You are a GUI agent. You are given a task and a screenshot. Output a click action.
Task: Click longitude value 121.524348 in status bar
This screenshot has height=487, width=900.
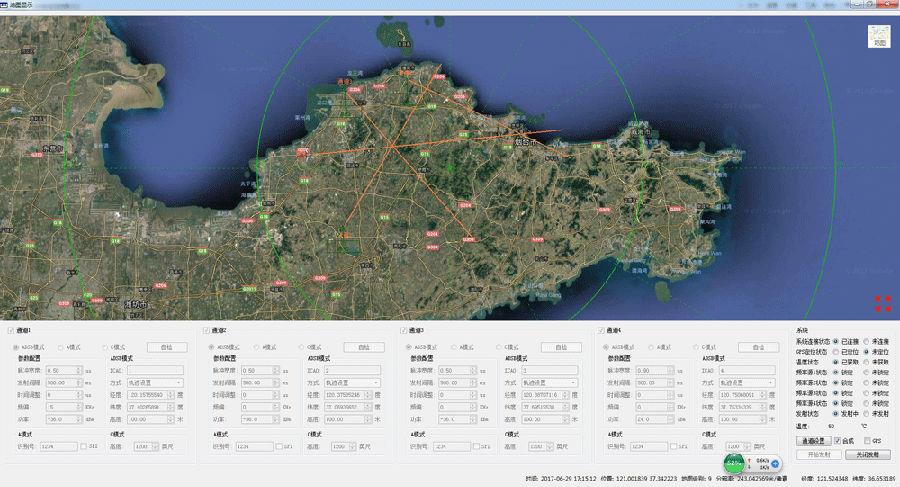pyautogui.click(x=832, y=478)
